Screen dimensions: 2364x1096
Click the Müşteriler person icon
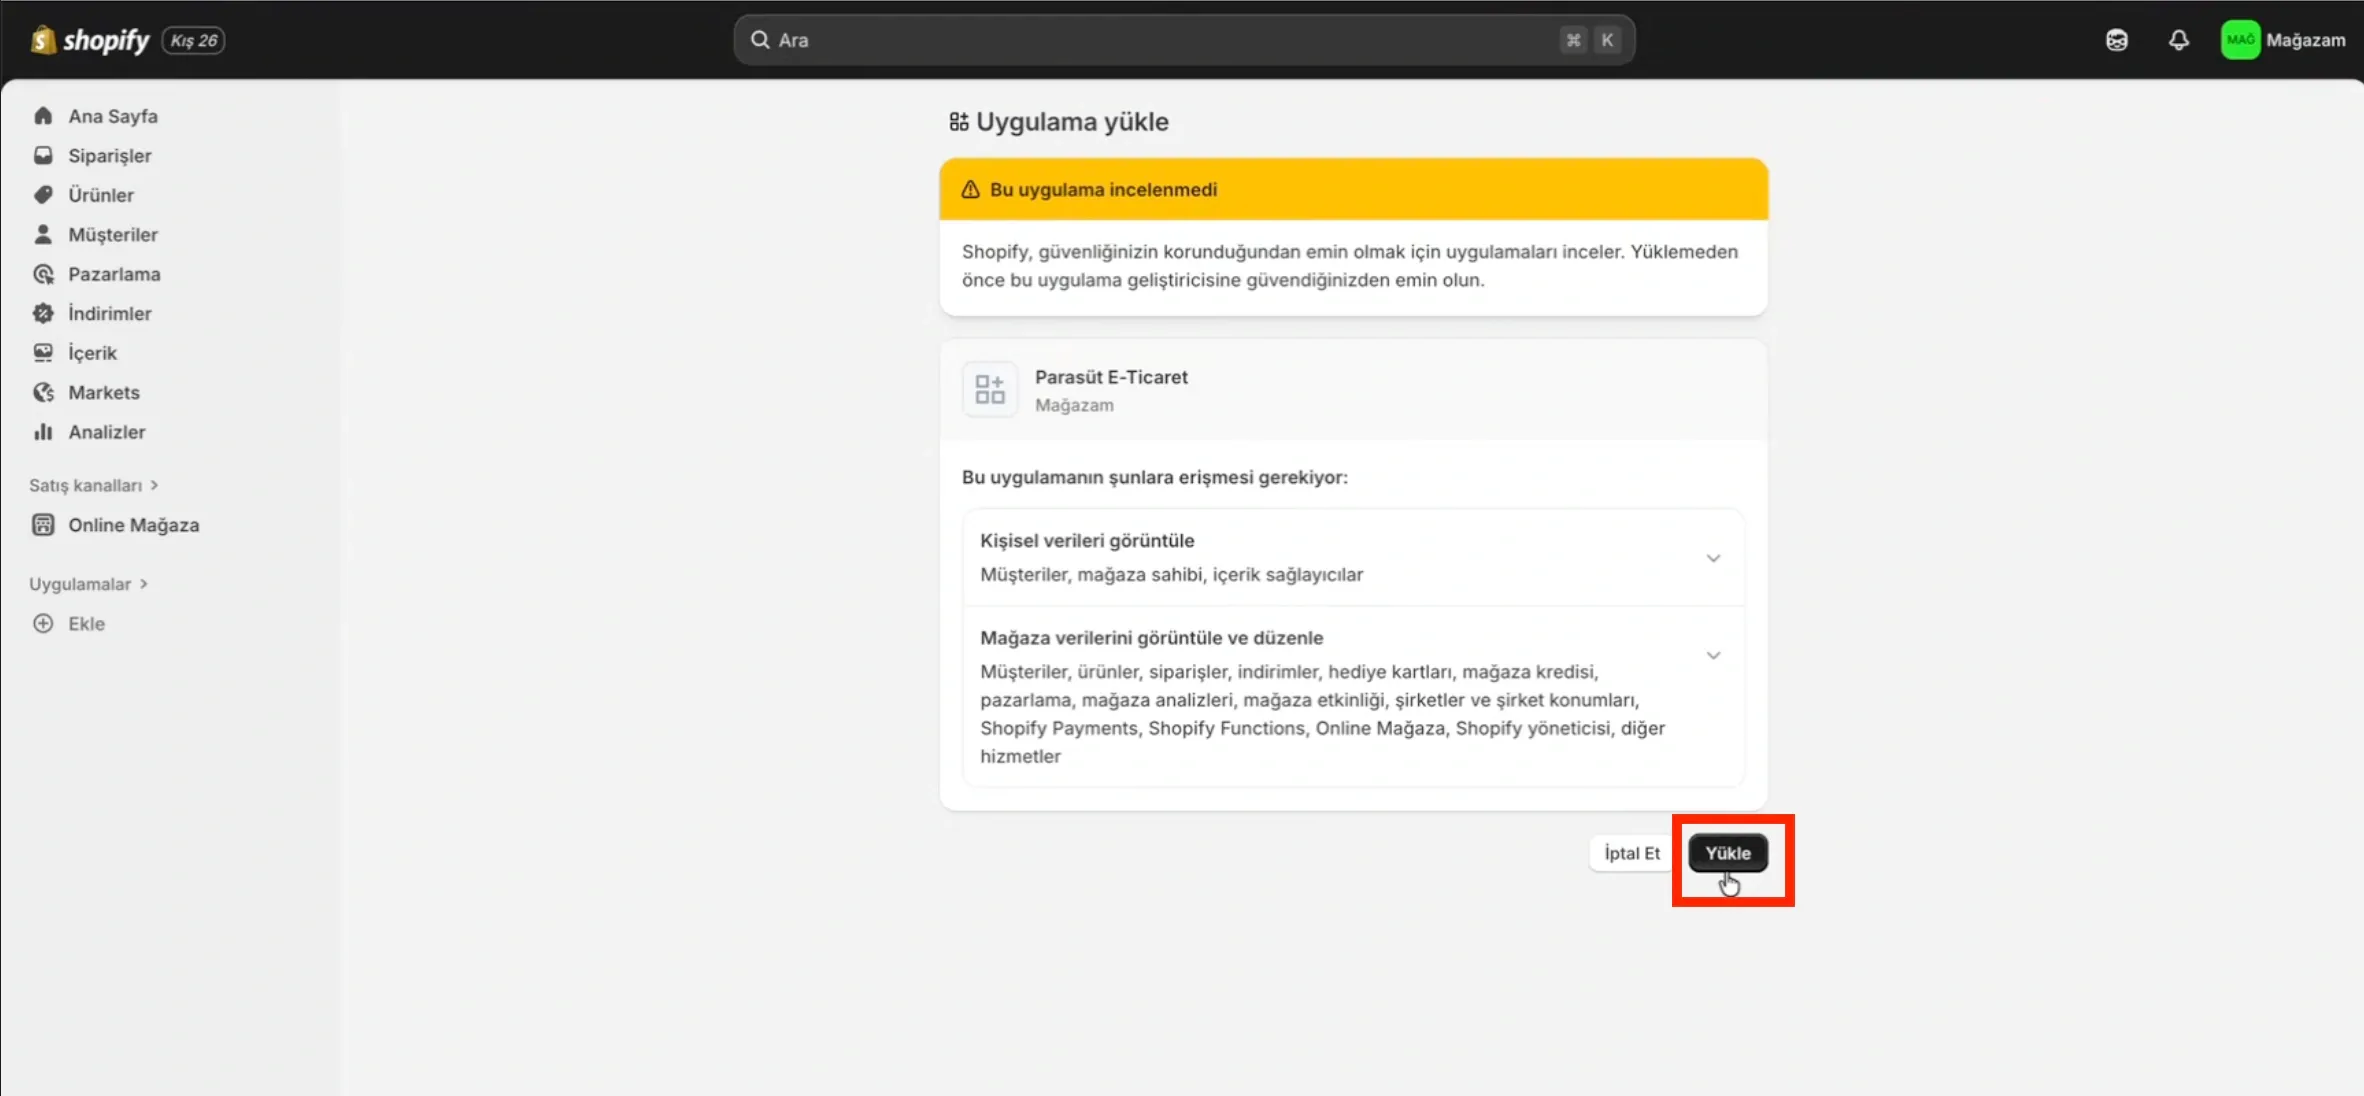(43, 234)
